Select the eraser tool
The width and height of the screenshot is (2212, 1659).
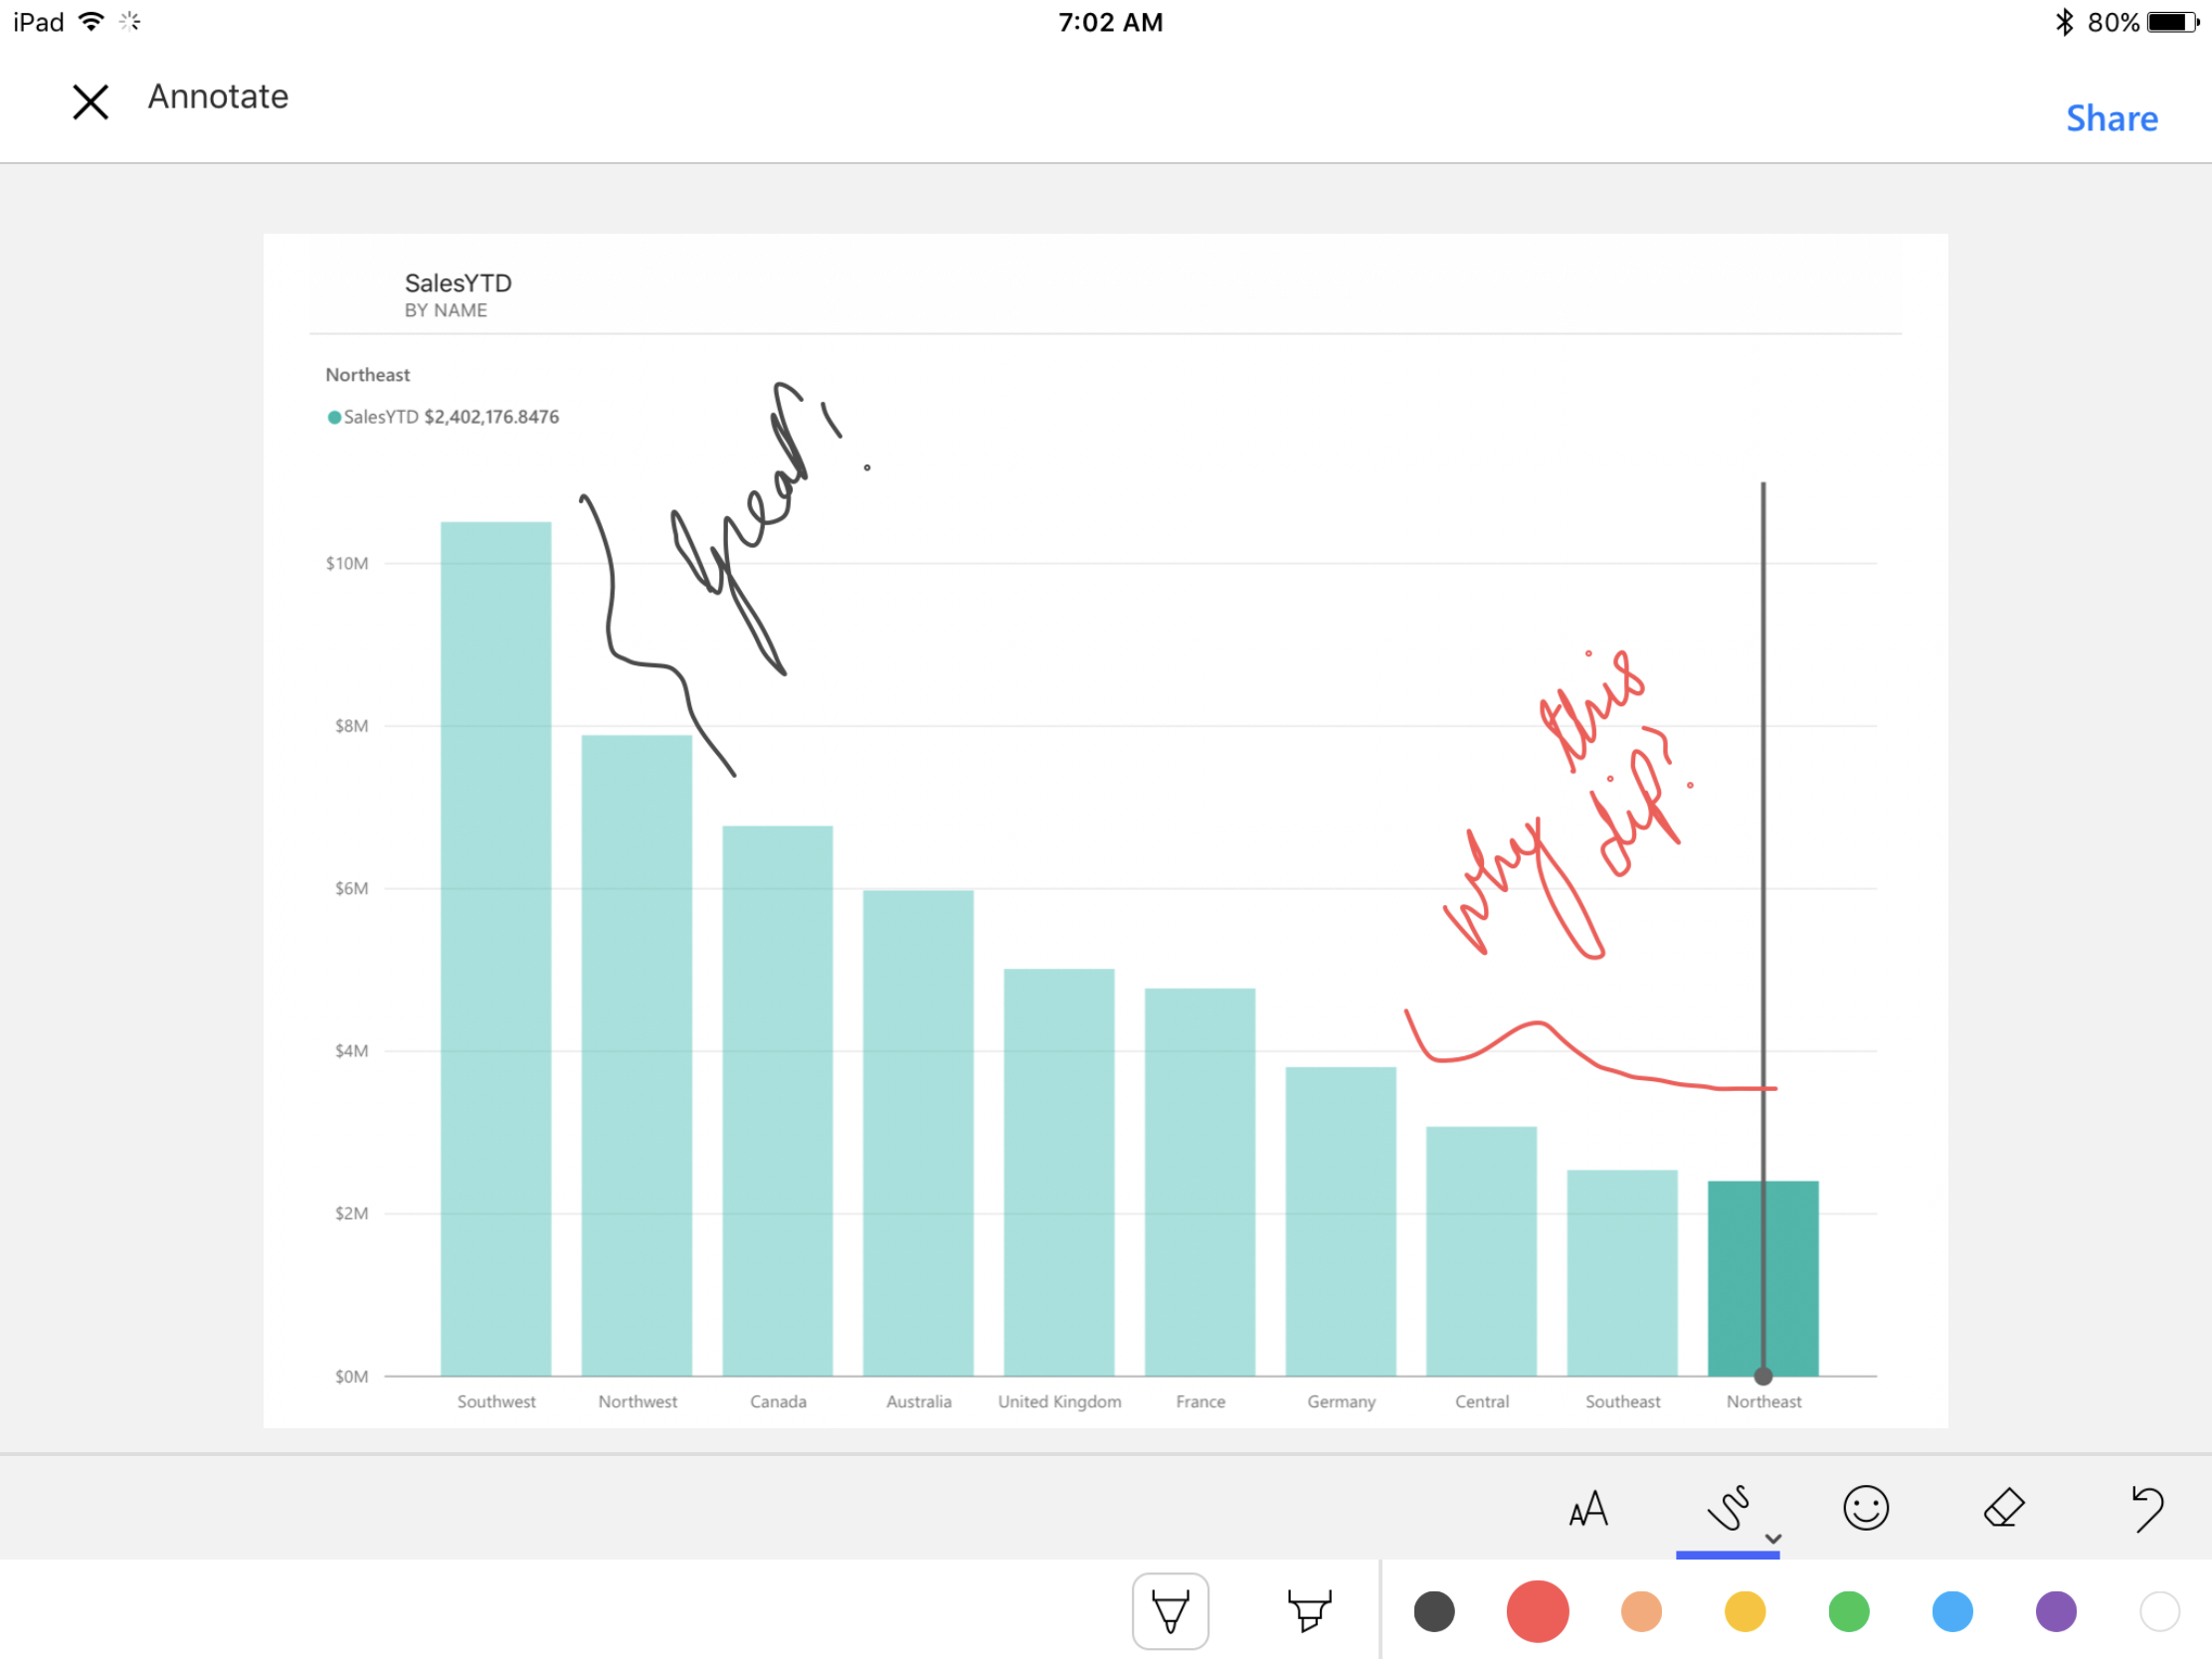tap(2004, 1508)
